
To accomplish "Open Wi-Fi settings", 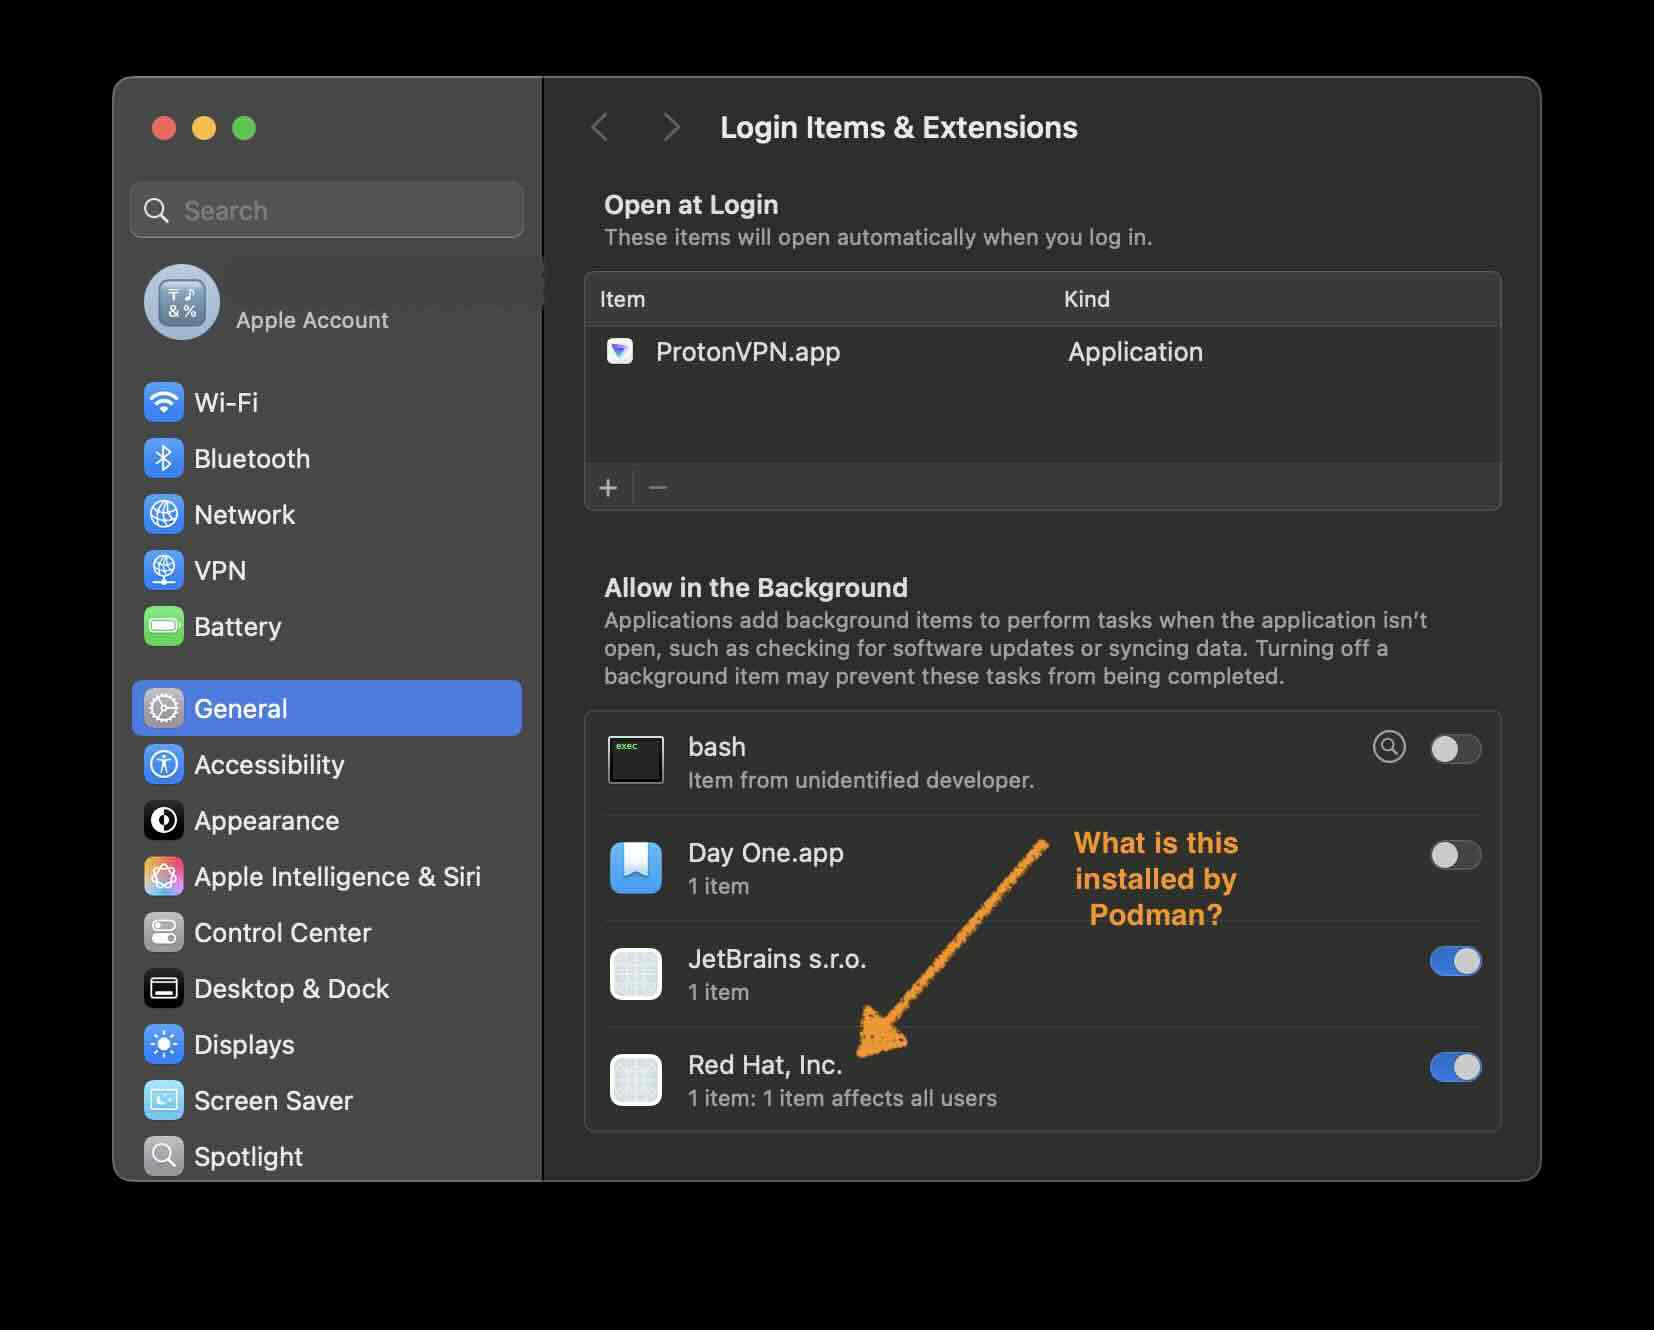I will tap(327, 402).
